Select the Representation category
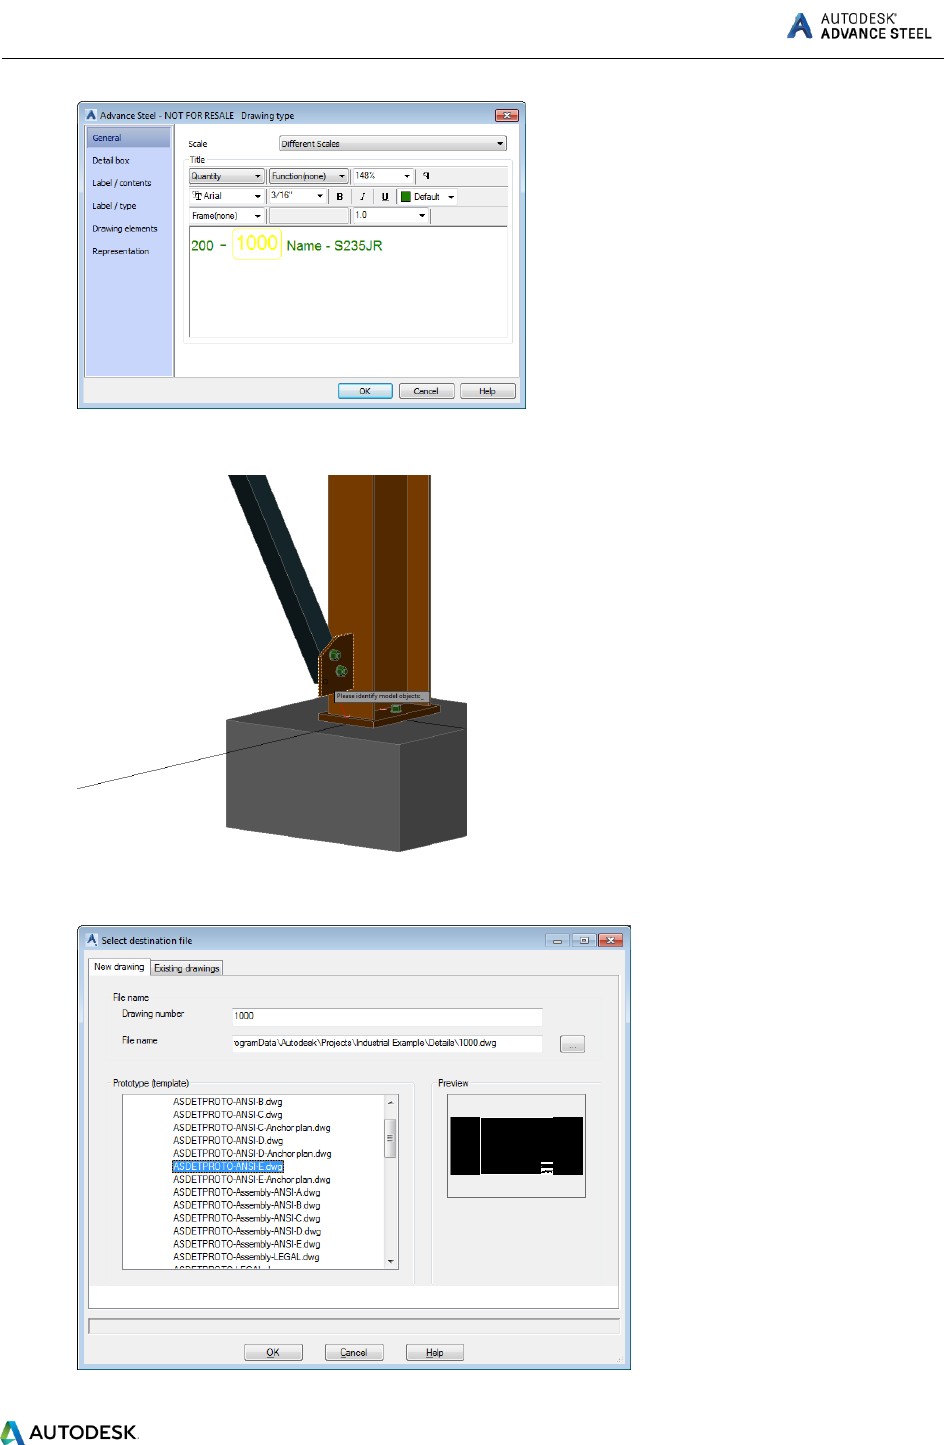The image size is (944, 1445). click(120, 251)
